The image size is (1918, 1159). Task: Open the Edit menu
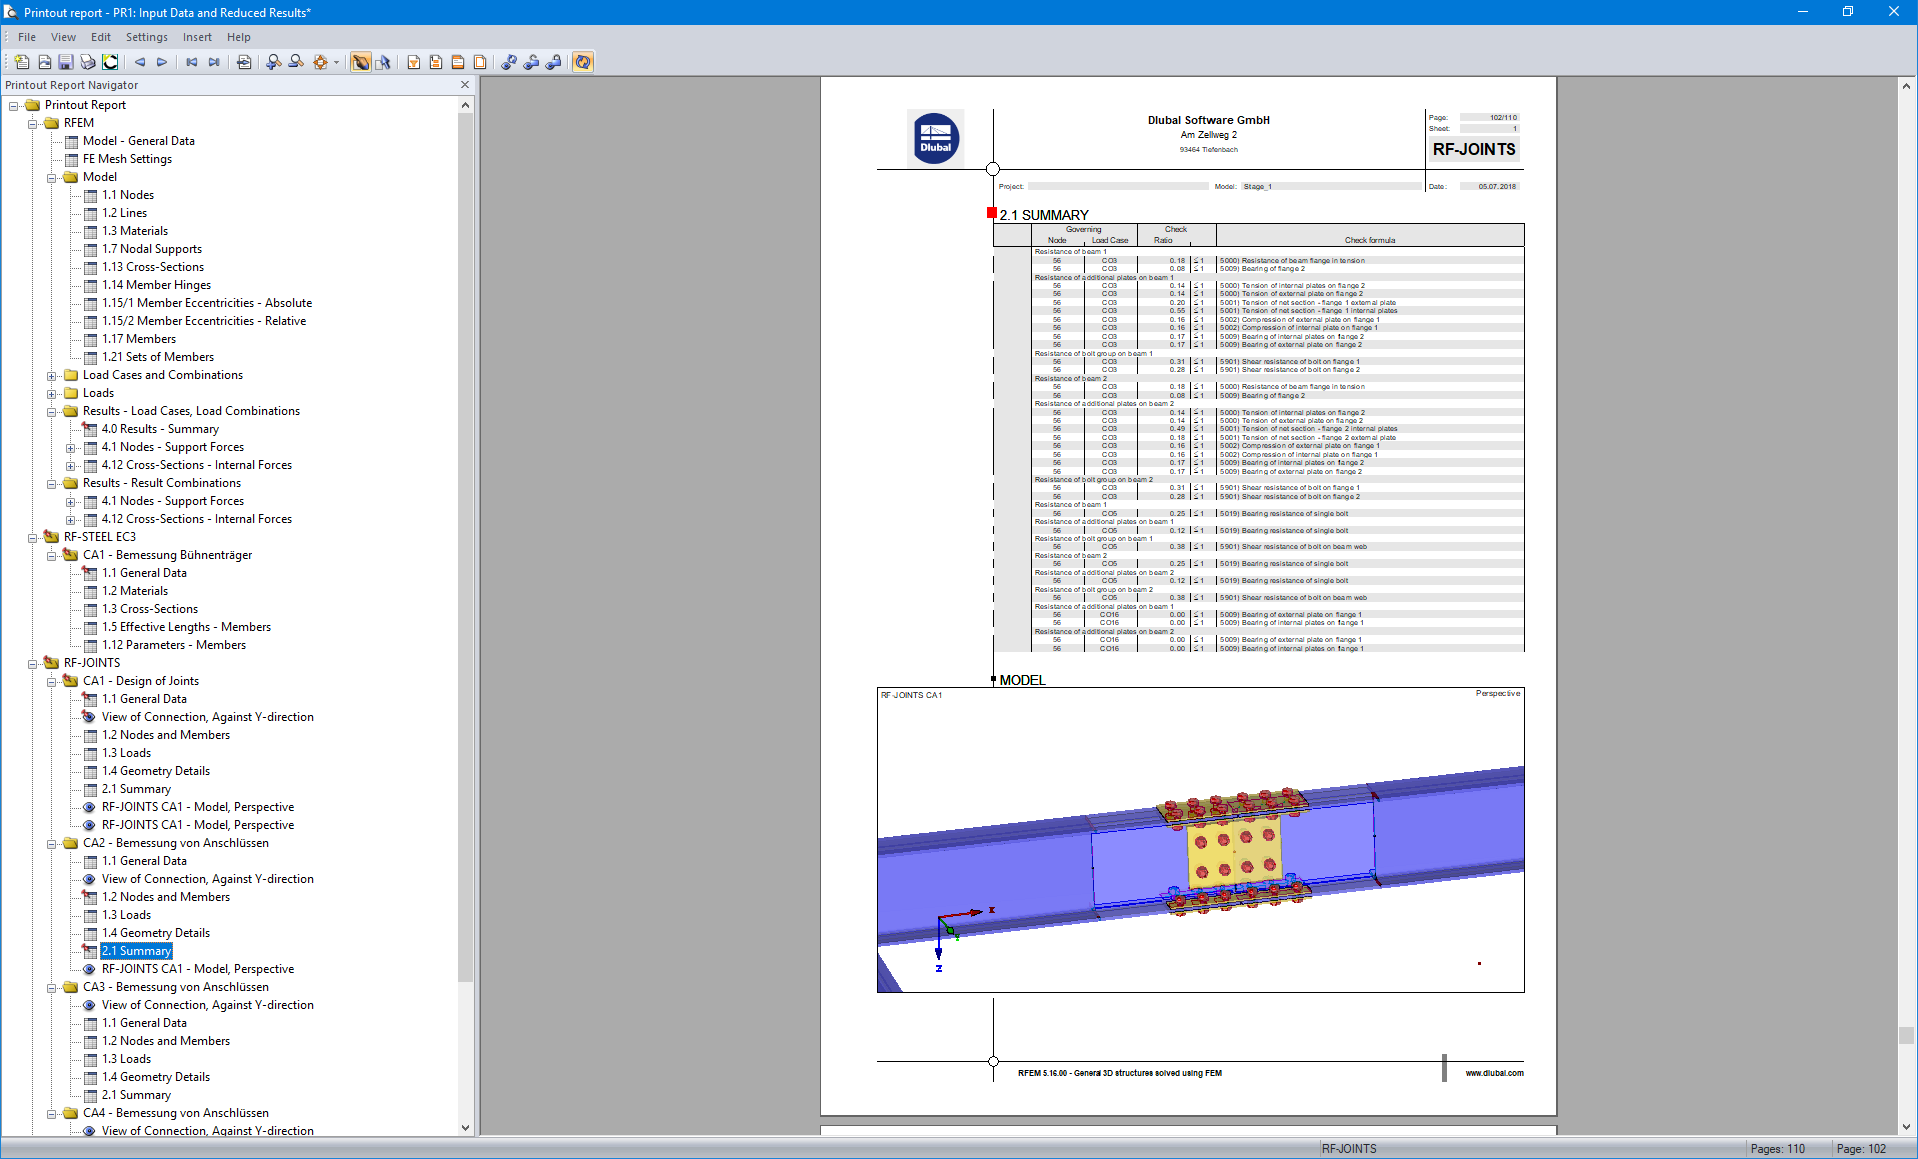pyautogui.click(x=101, y=37)
